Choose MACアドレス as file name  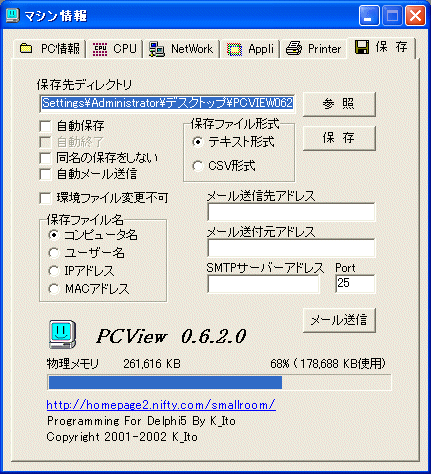pos(54,289)
